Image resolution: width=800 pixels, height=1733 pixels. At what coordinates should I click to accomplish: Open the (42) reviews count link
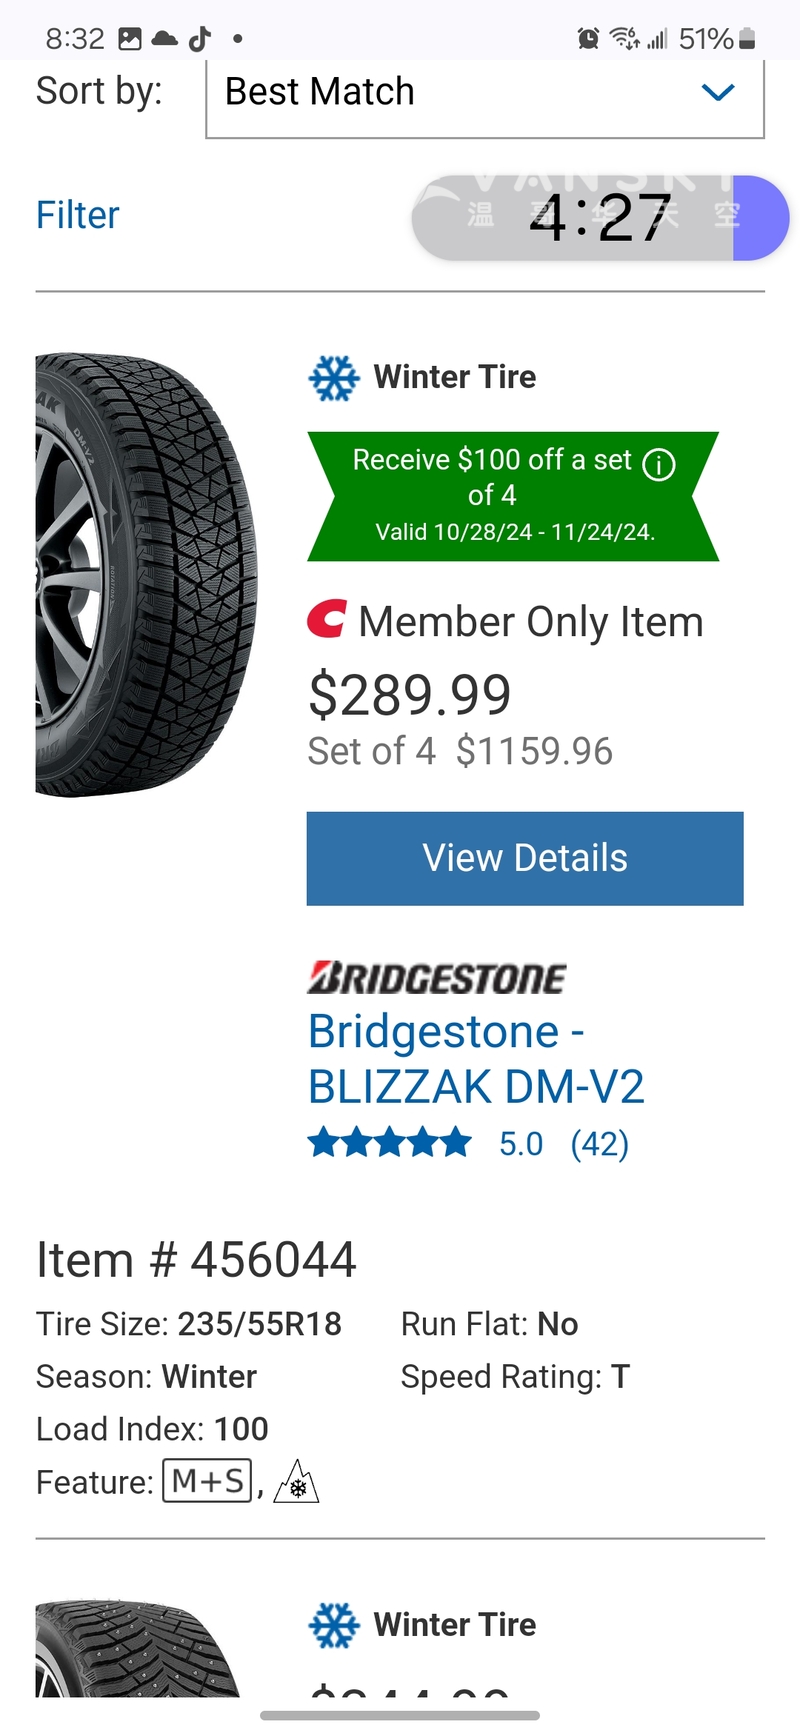pos(599,1143)
